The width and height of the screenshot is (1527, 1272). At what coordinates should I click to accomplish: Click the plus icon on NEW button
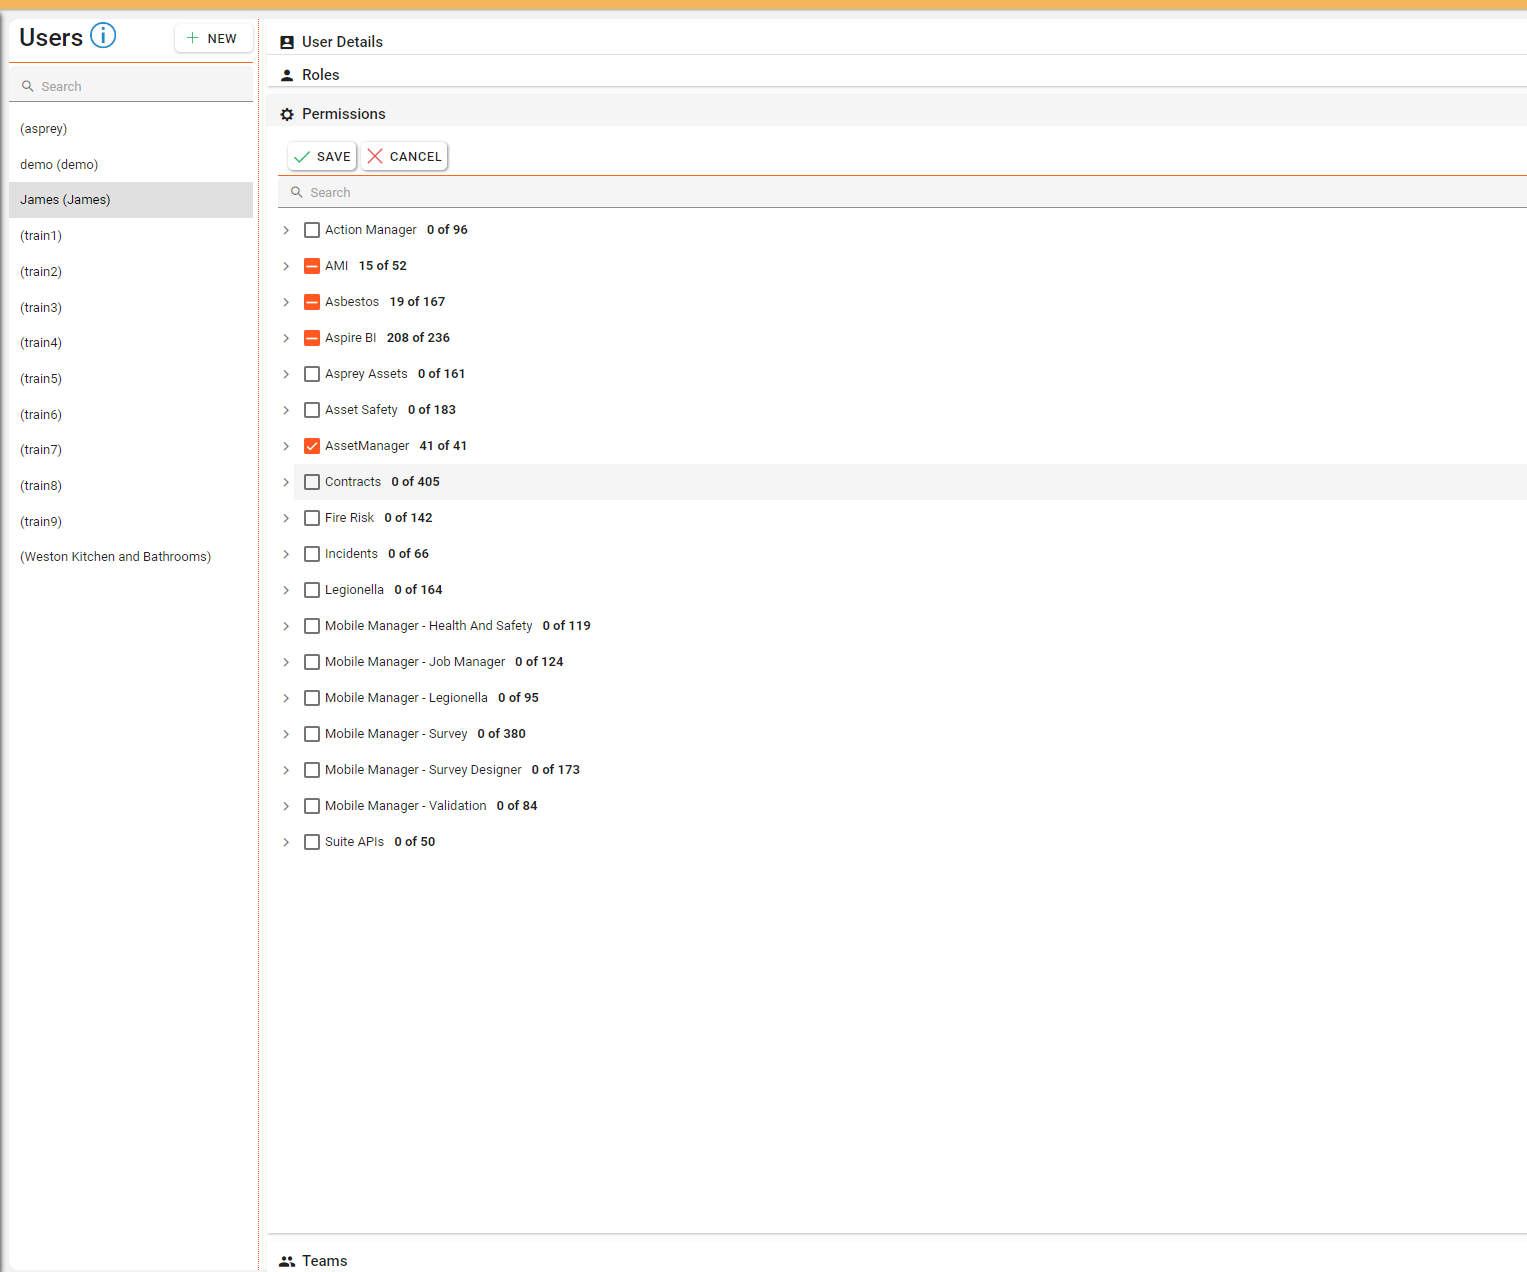click(x=193, y=38)
